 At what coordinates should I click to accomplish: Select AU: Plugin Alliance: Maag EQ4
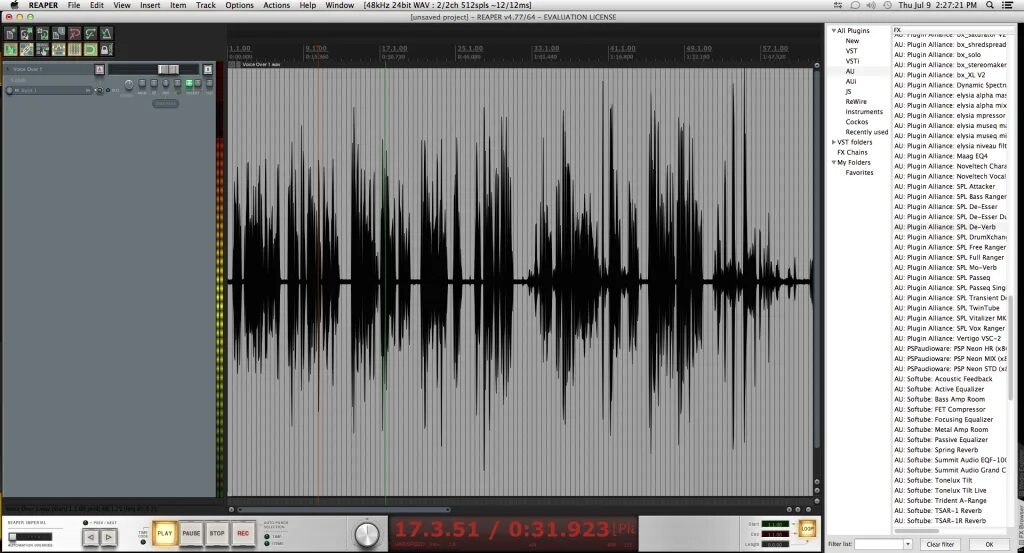coord(941,156)
